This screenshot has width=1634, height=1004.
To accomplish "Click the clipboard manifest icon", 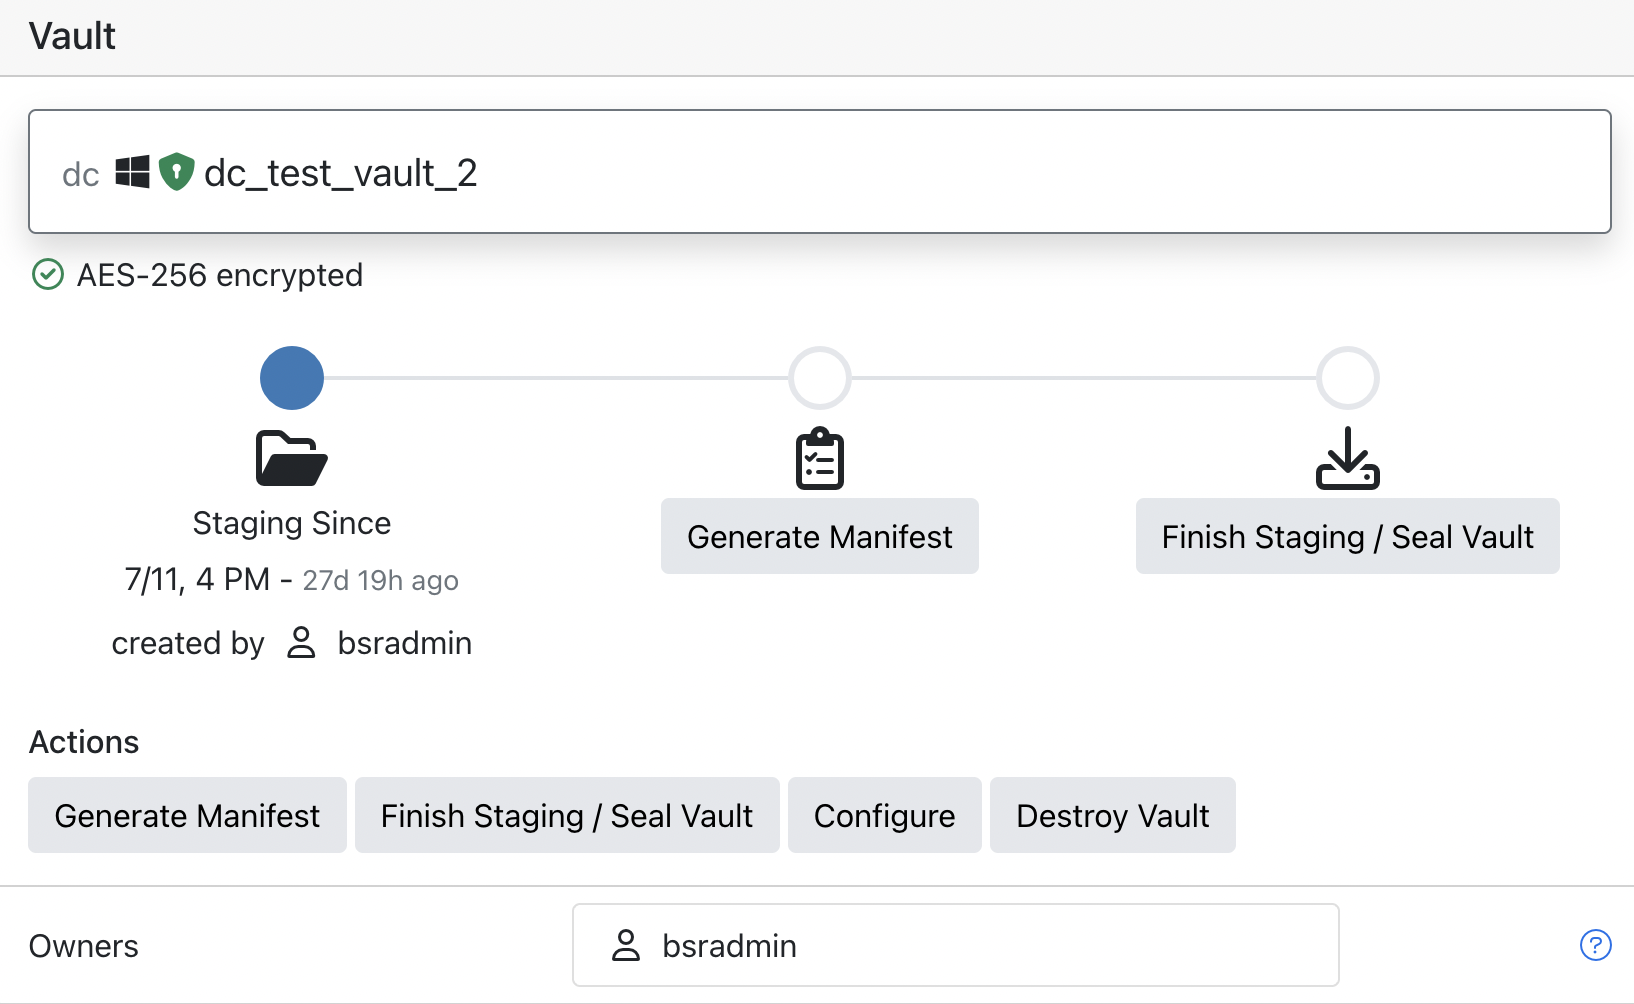I will click(820, 459).
